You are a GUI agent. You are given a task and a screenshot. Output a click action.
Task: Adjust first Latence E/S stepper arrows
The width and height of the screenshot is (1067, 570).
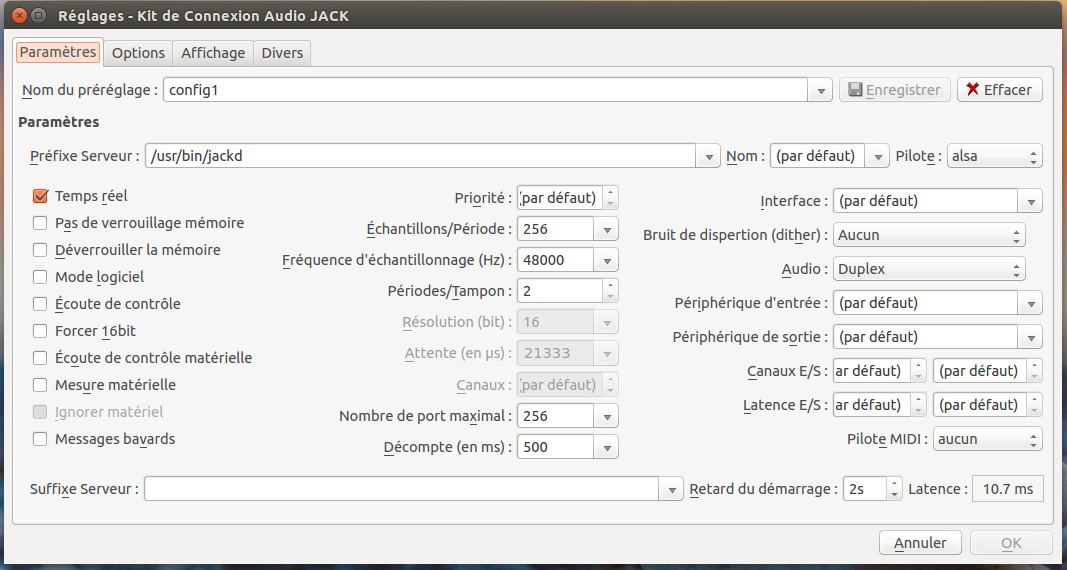pyautogui.click(x=919, y=405)
